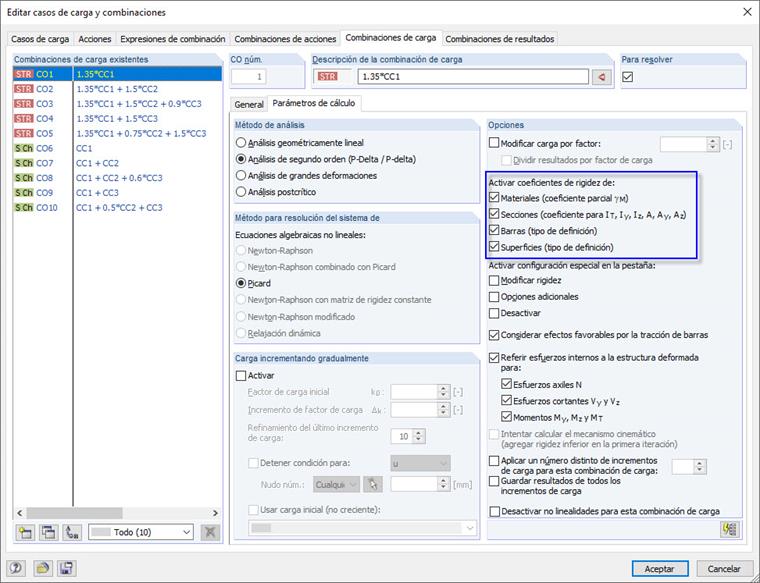Click the Aceptar button
This screenshot has height=583, width=760.
point(660,568)
